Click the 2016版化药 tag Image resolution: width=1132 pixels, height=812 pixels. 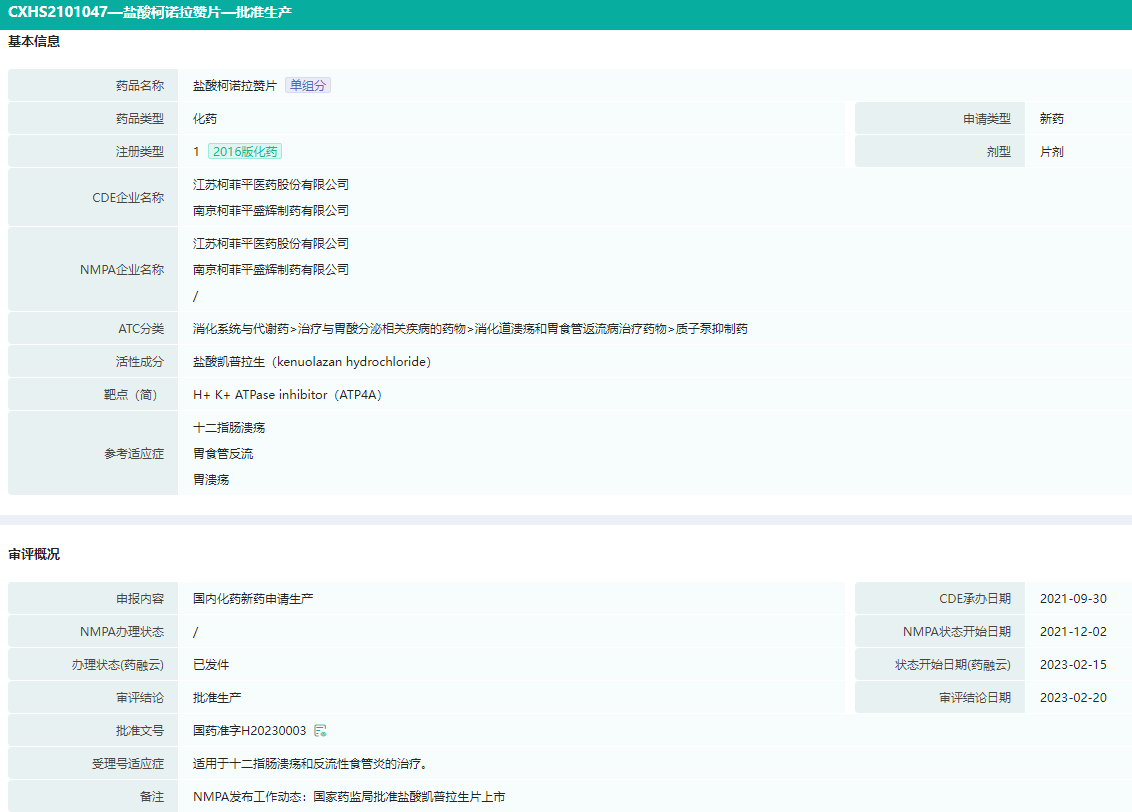[245, 152]
